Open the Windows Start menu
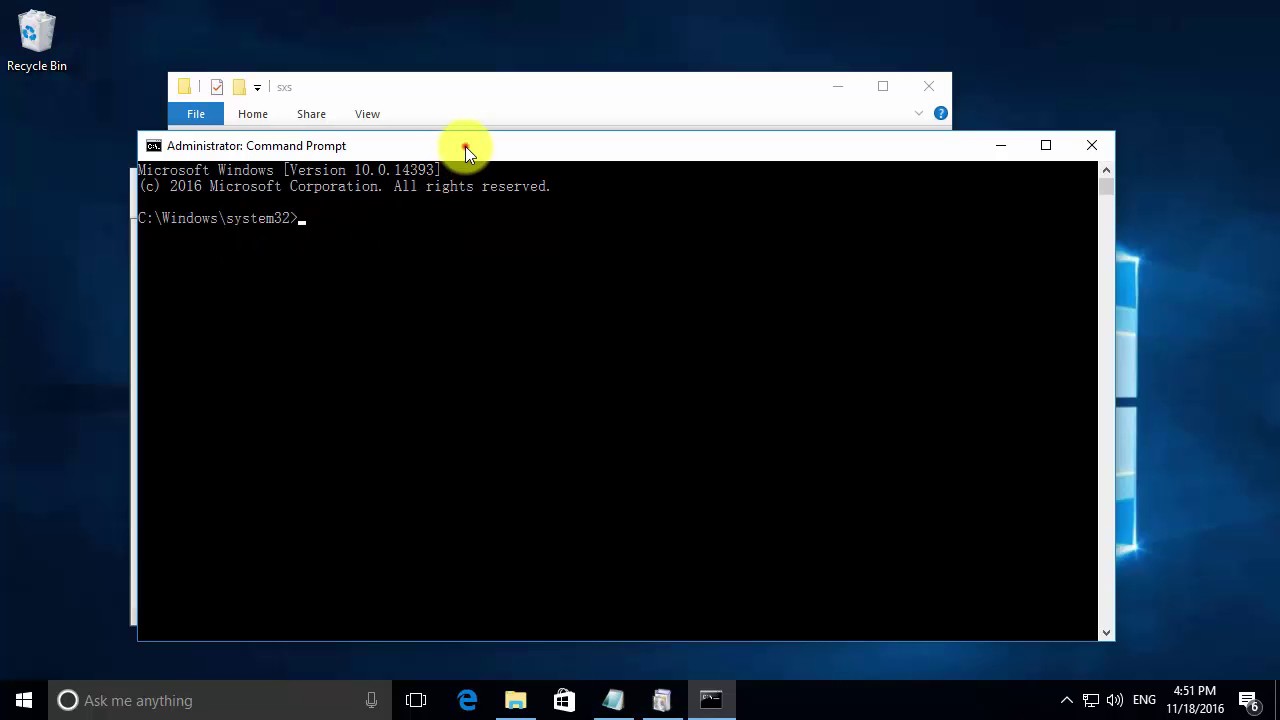The image size is (1280, 720). (x=24, y=700)
